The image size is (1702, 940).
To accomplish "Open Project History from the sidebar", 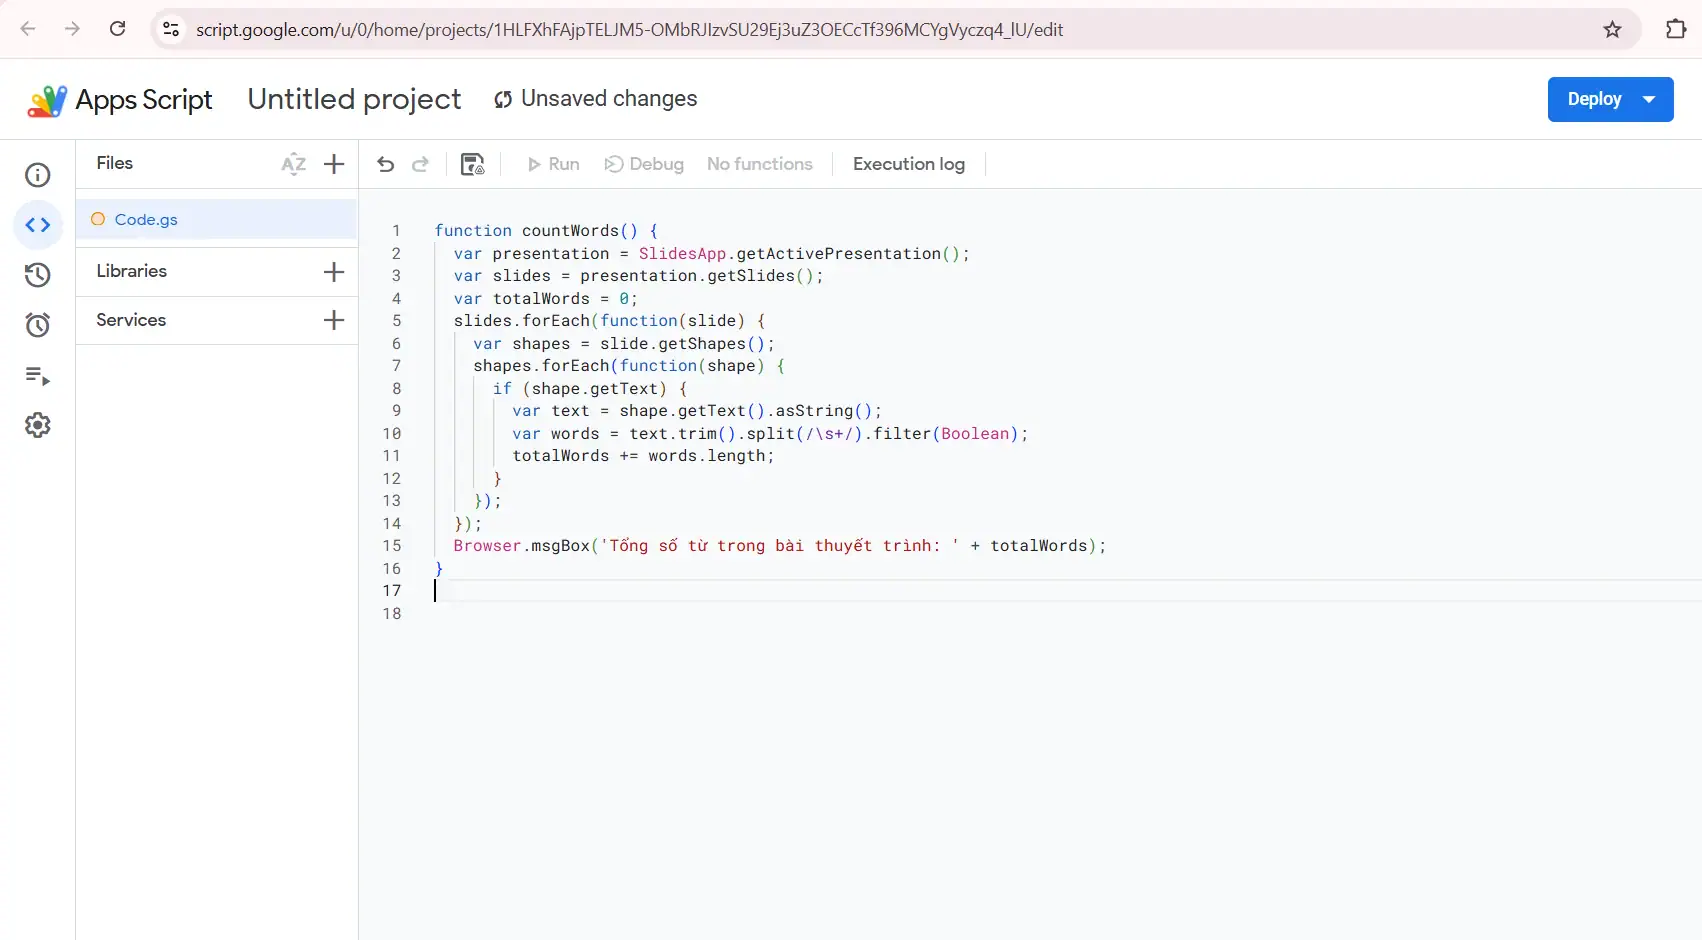I will coord(37,275).
